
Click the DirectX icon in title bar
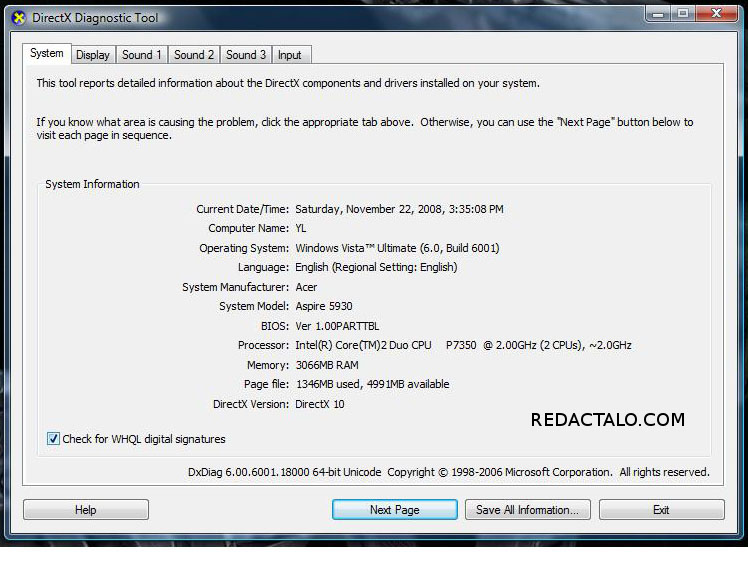point(17,17)
